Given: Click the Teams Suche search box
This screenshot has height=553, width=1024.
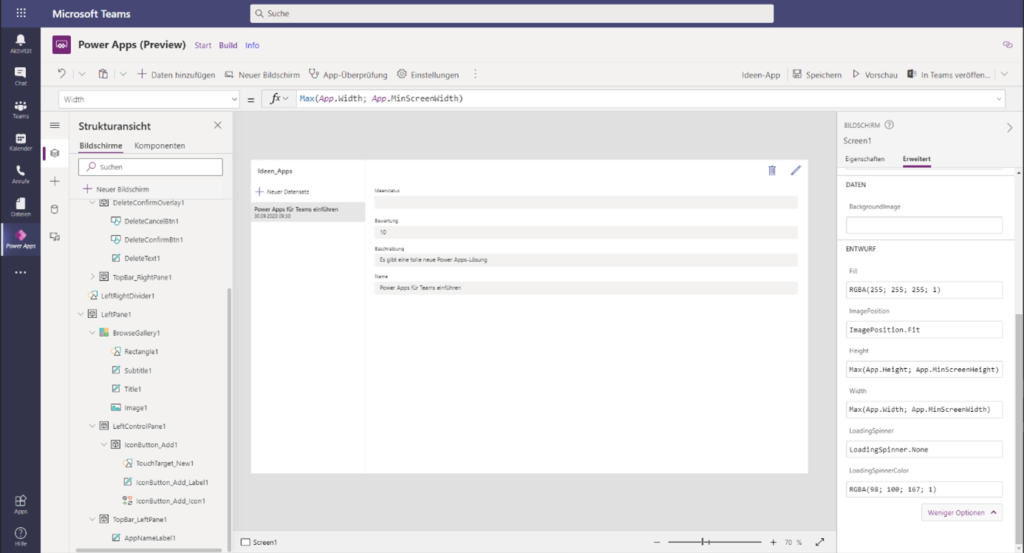Looking at the screenshot, I should (511, 13).
